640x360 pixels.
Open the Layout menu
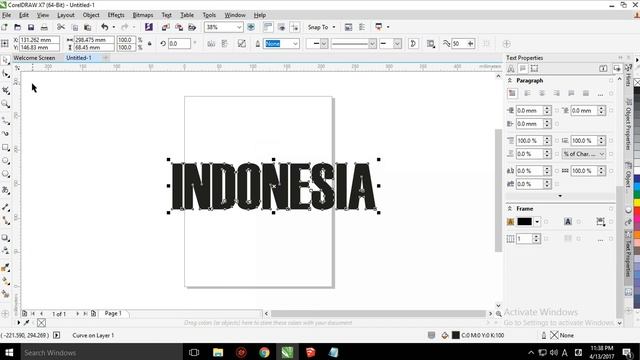[66, 15]
